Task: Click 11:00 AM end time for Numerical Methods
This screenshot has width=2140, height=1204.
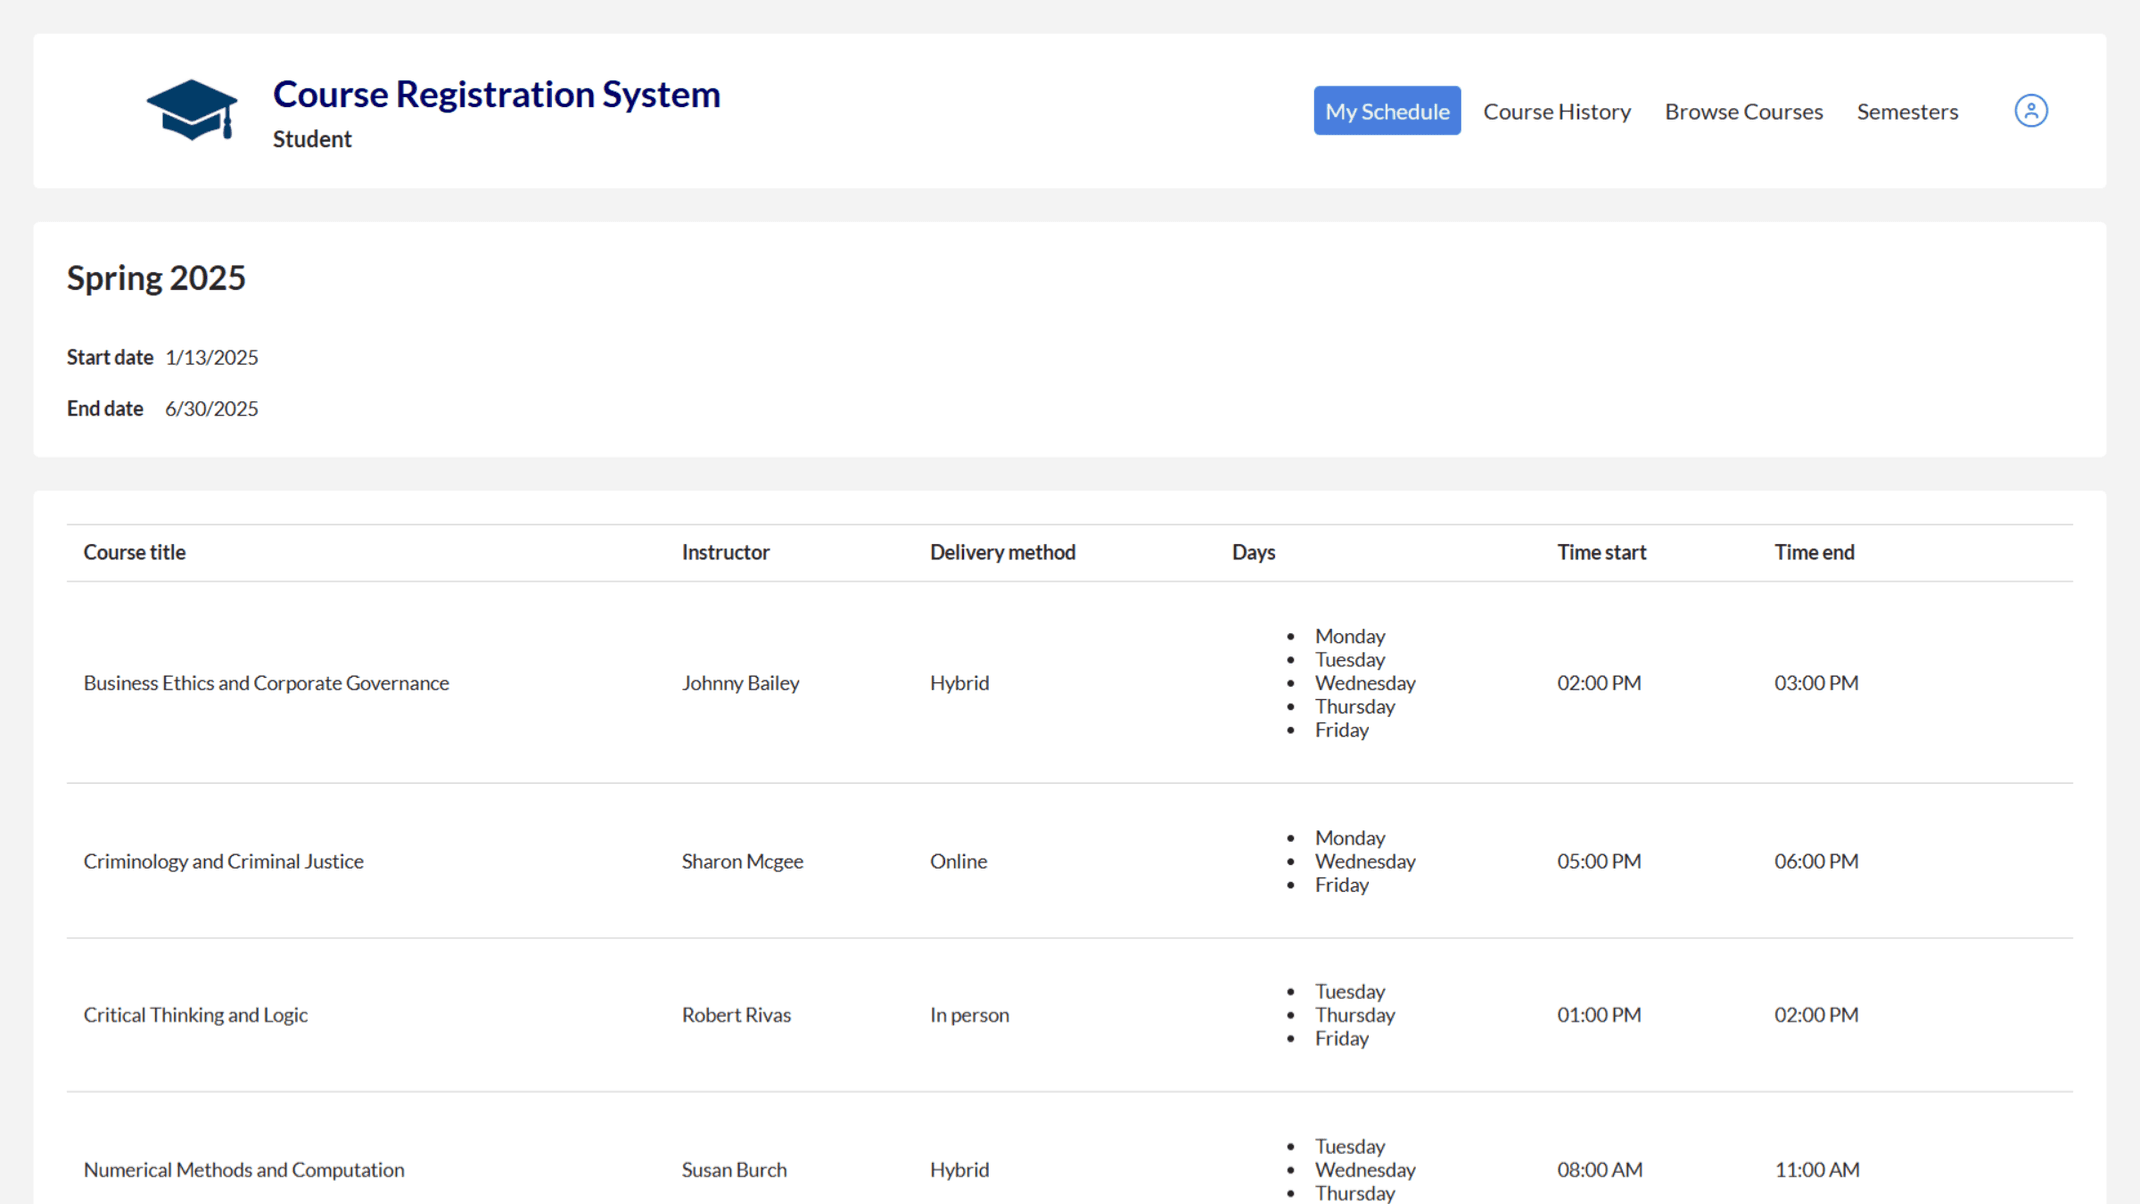Action: point(1817,1170)
